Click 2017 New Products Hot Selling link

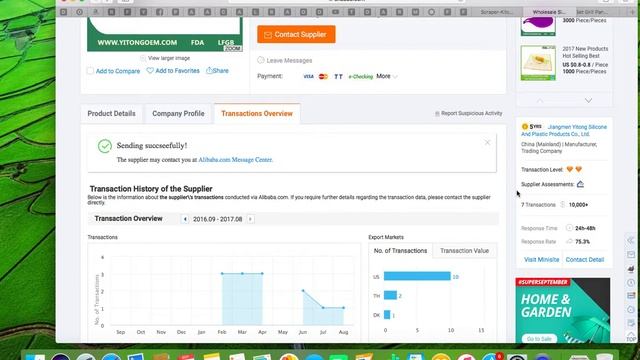[585, 52]
